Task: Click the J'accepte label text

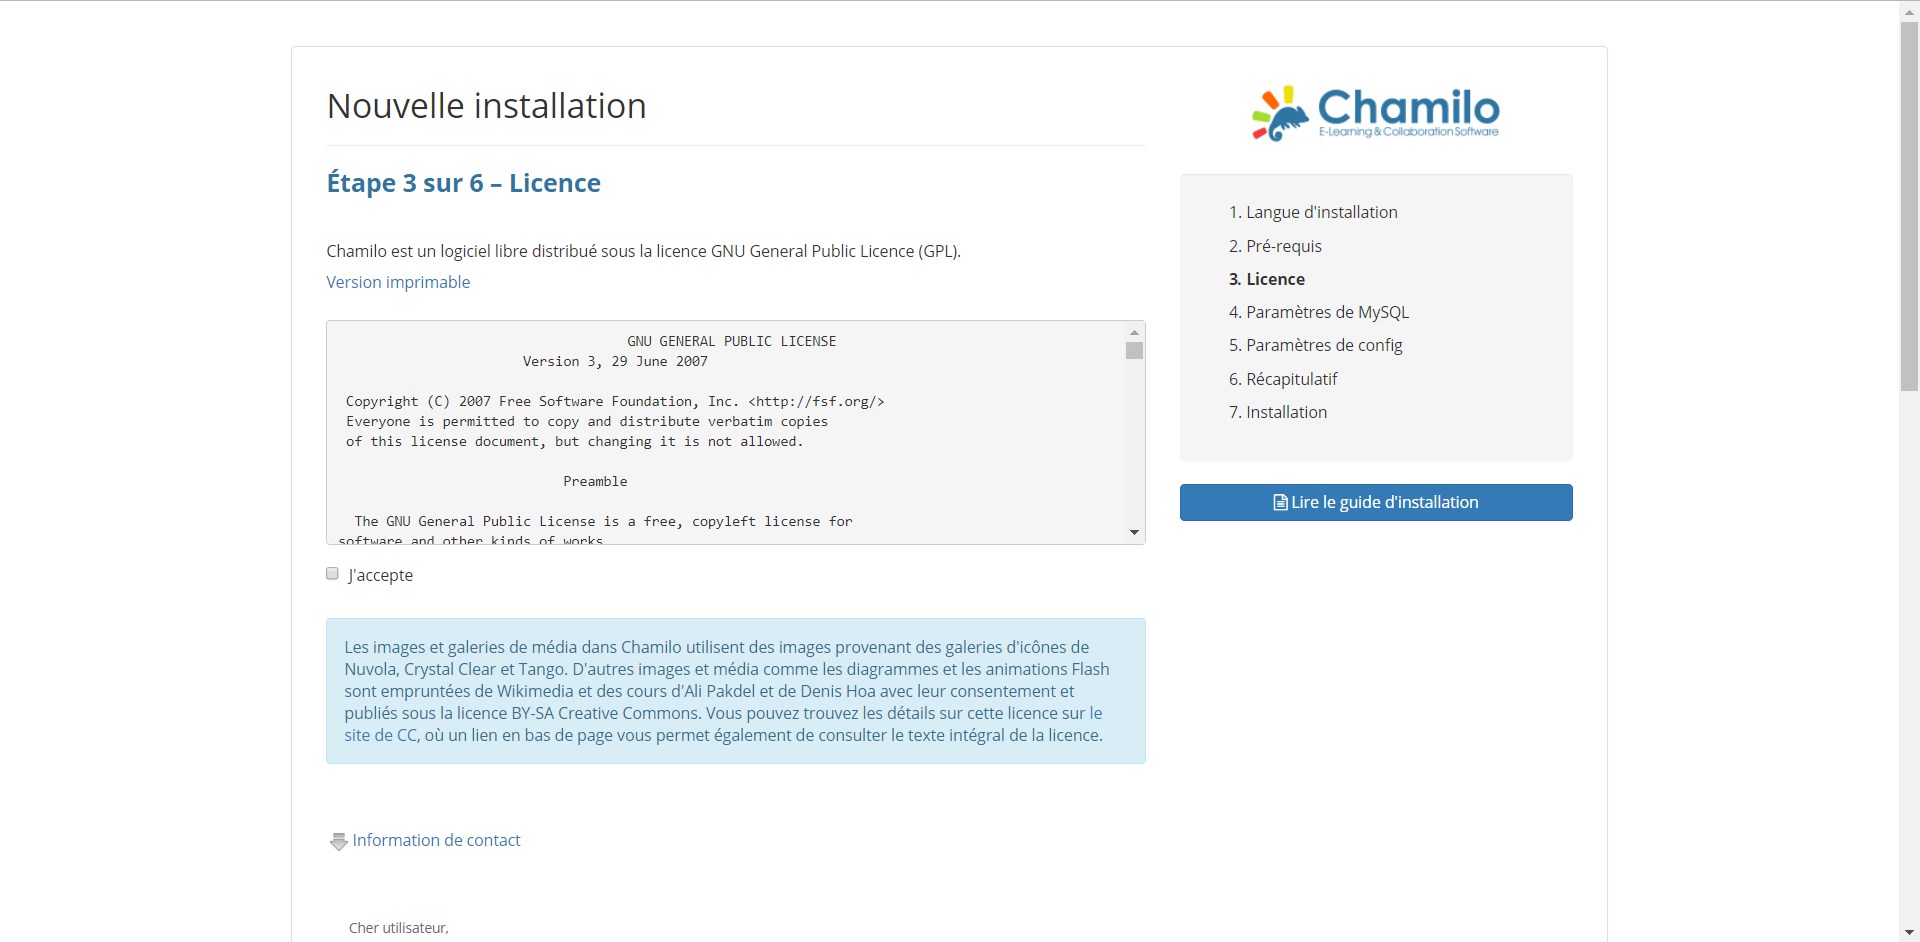Action: coord(380,575)
